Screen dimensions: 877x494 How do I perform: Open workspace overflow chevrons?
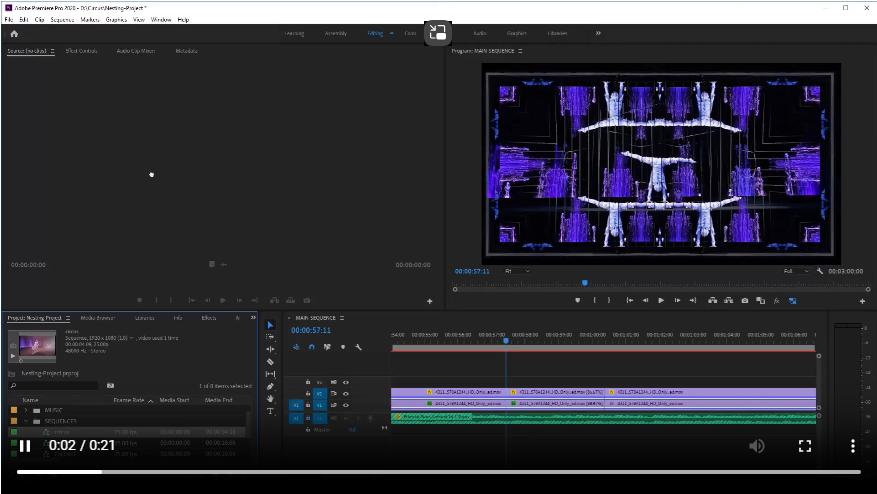click(598, 33)
